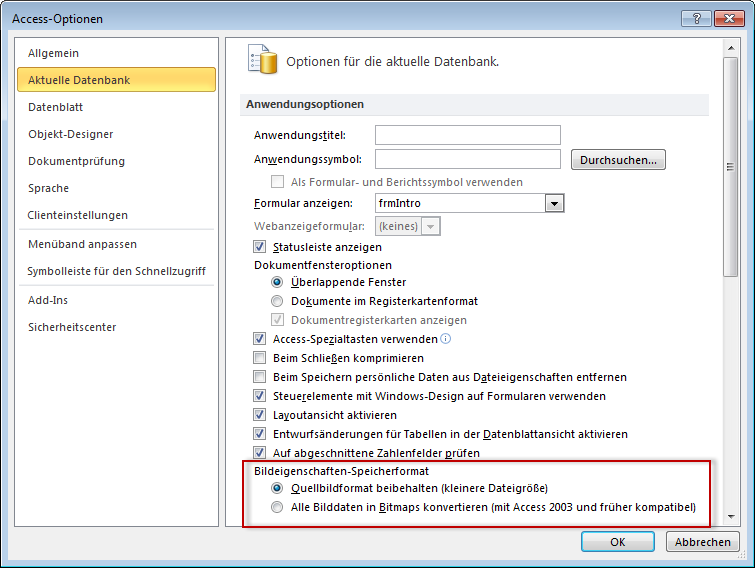Click the help question mark button in title bar
The height and width of the screenshot is (568, 755).
(x=695, y=19)
